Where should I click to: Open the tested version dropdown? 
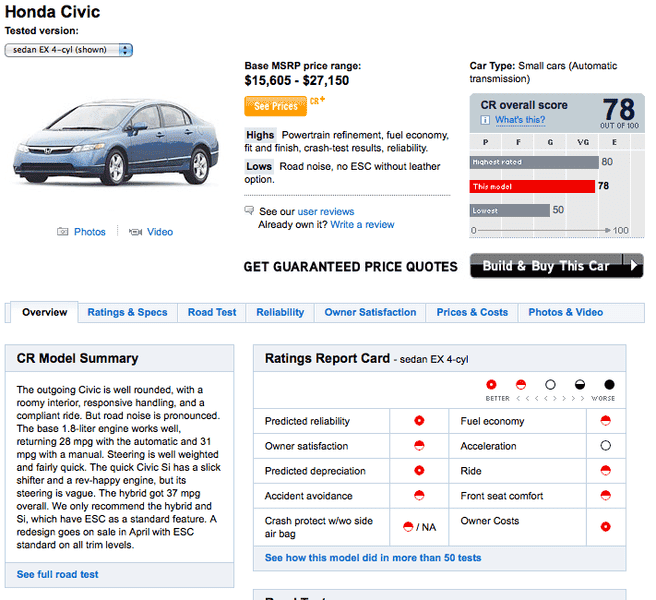[x=69, y=50]
